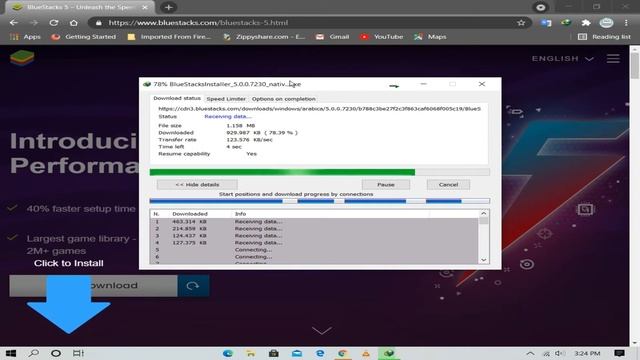This screenshot has height=360, width=640.
Task: Minimize the IDM download dialog
Action: [x=423, y=84]
